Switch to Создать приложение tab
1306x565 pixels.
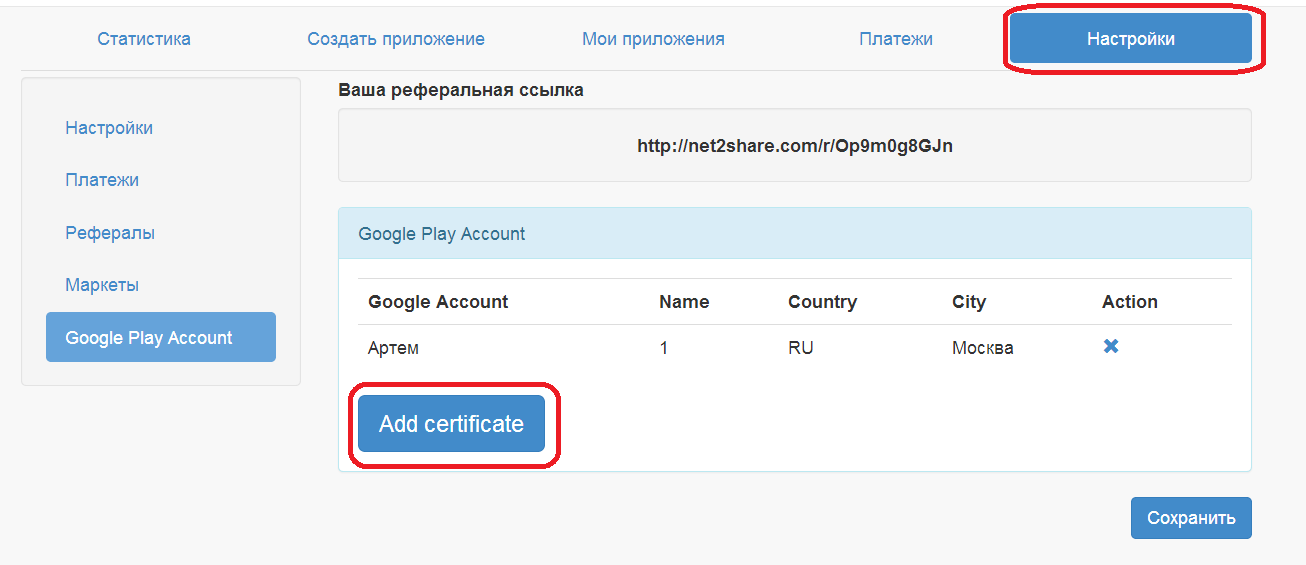pyautogui.click(x=396, y=39)
